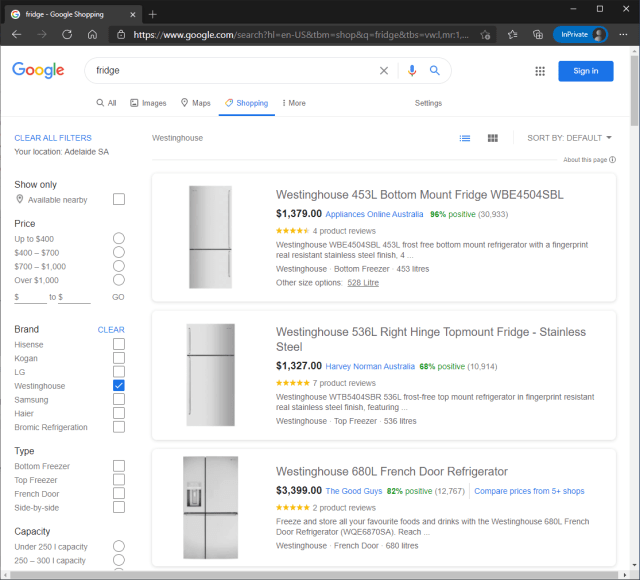Select $400 – $700 price range
The height and width of the screenshot is (580, 640).
coord(119,252)
